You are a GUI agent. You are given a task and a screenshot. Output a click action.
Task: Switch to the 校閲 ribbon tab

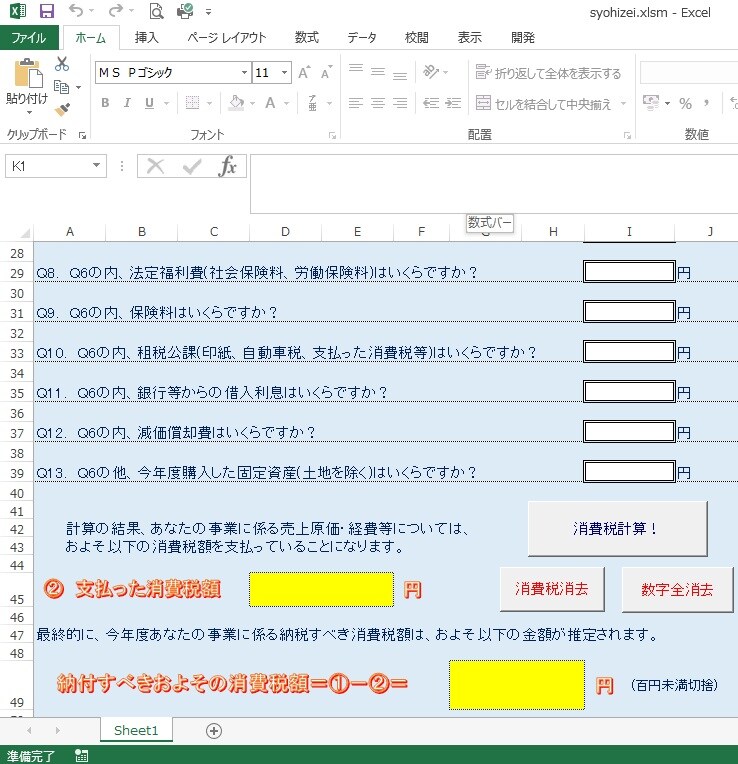(416, 38)
